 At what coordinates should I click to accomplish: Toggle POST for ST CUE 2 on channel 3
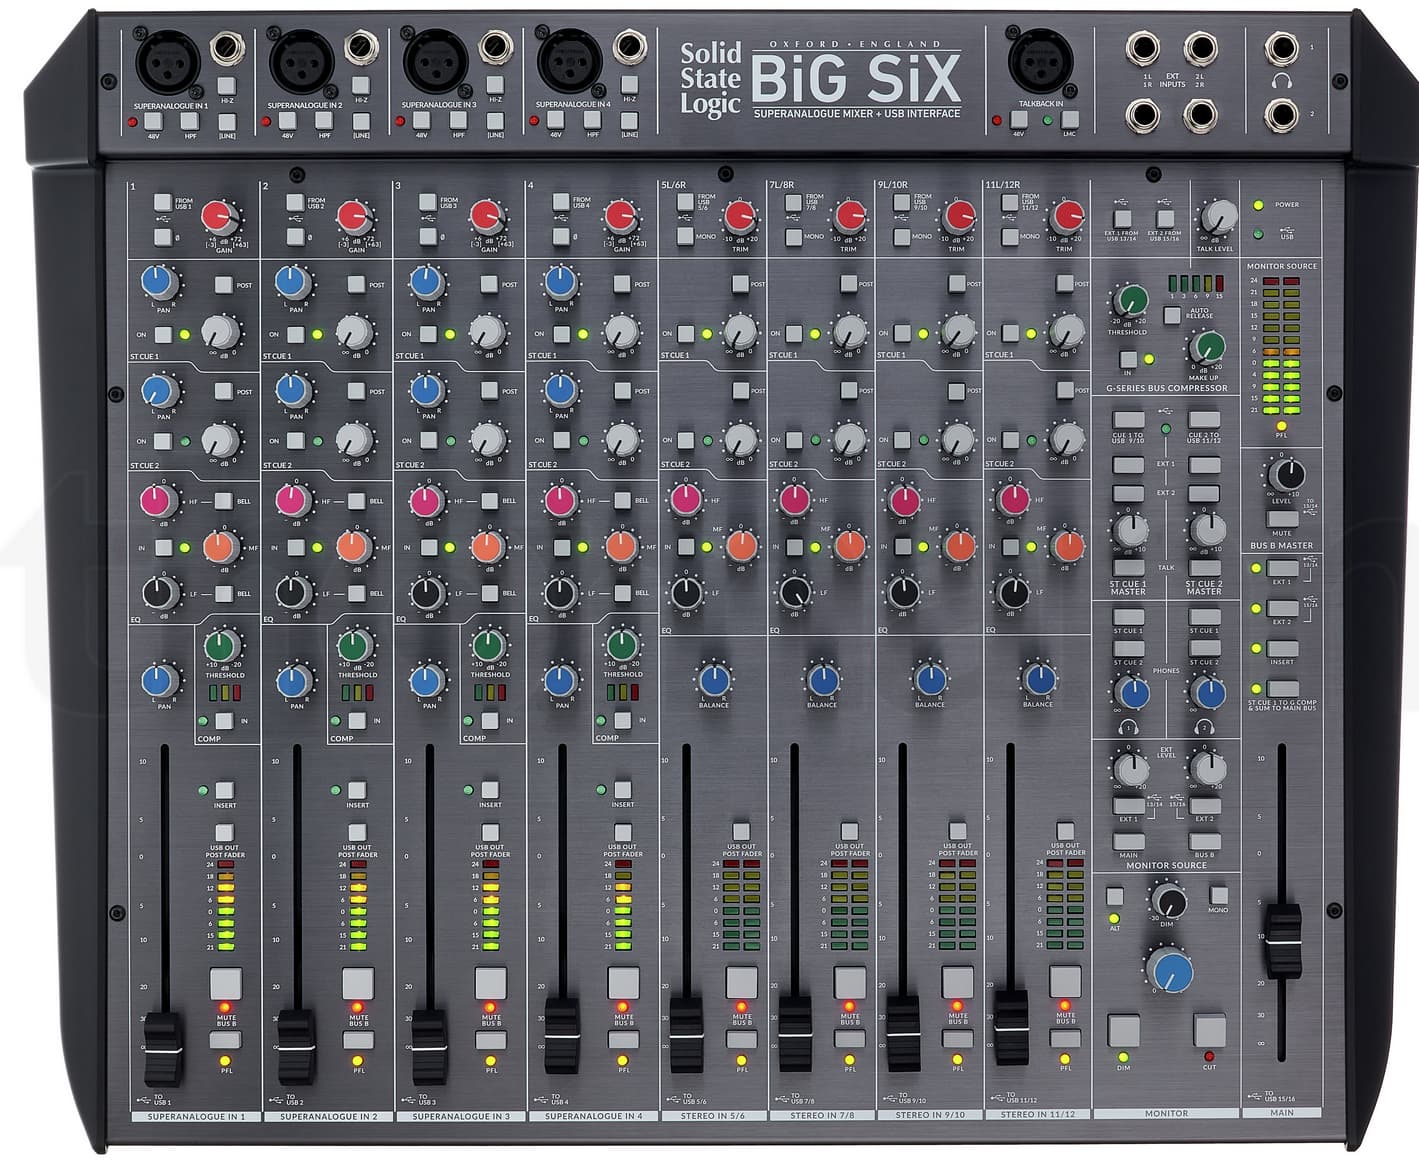[488, 391]
